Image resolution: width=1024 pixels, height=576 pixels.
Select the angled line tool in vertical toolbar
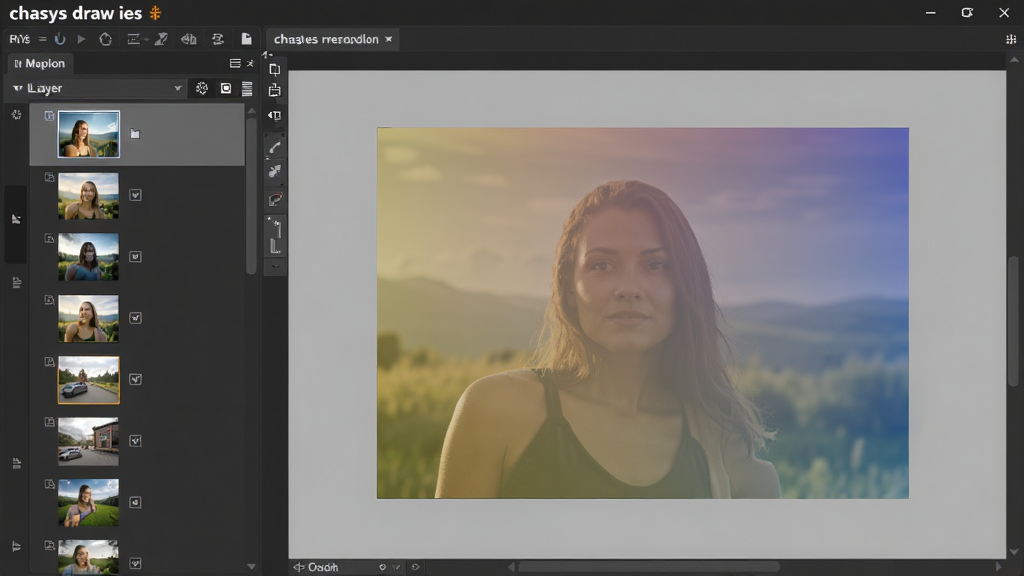coord(275,227)
